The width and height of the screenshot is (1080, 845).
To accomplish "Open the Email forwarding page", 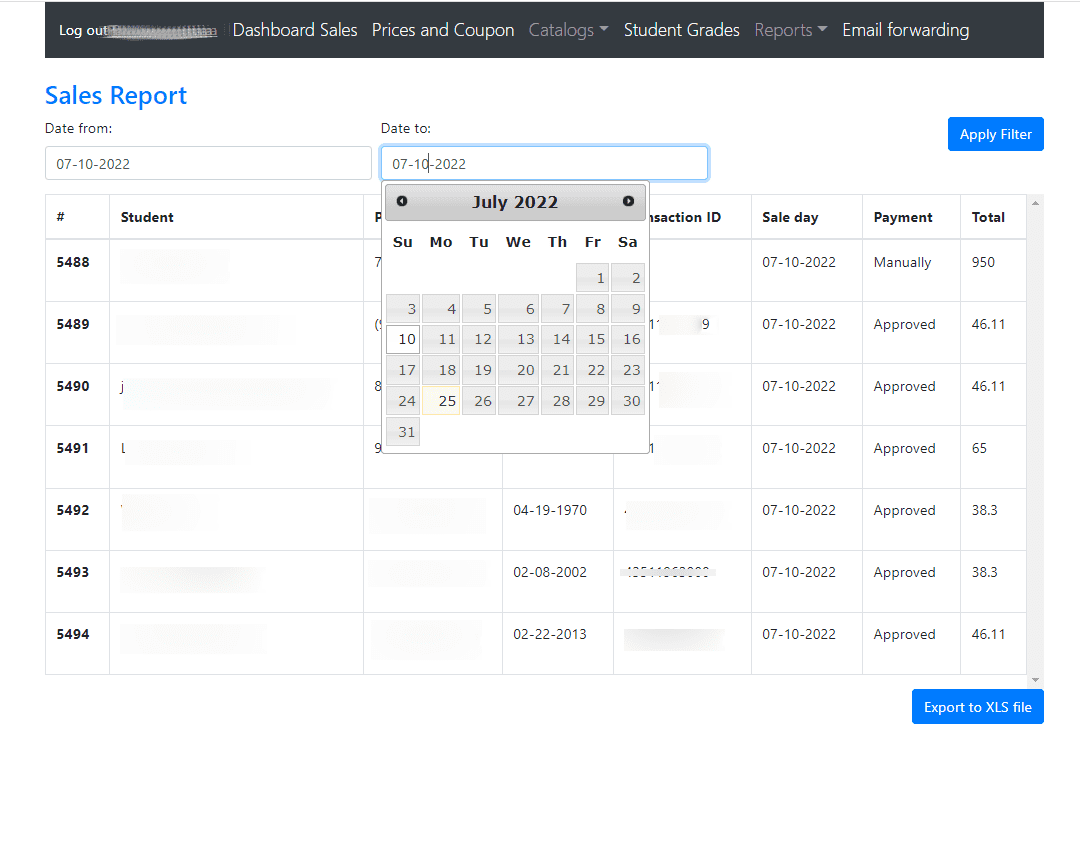I will click(x=905, y=30).
